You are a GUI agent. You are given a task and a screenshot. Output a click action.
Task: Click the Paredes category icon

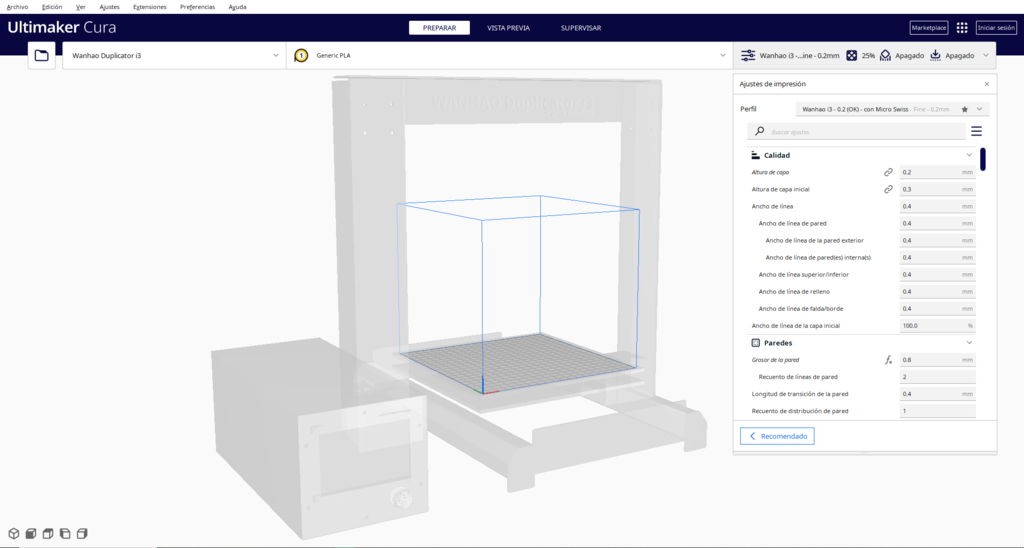click(x=755, y=343)
